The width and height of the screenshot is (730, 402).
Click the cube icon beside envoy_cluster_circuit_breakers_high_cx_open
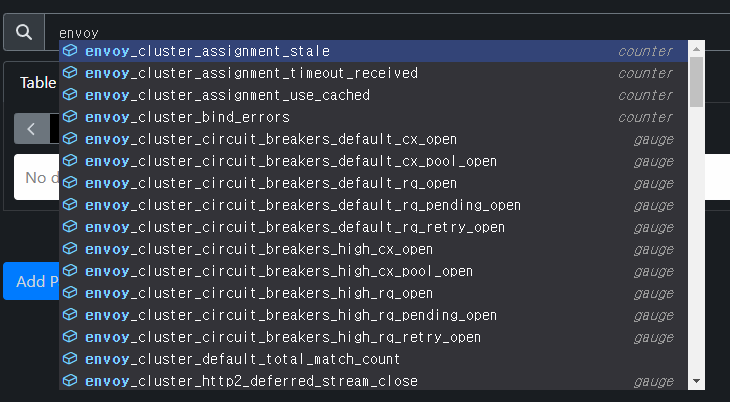[70, 249]
